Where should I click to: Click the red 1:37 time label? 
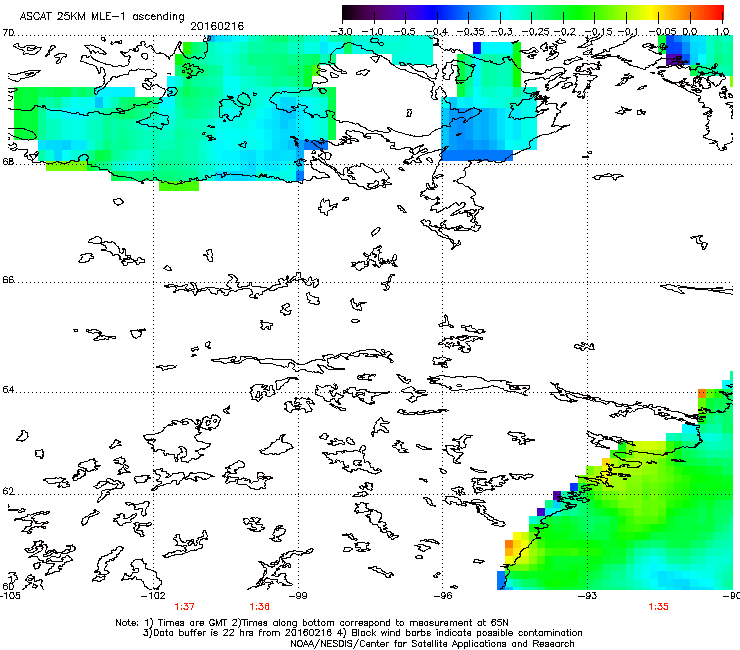pyautogui.click(x=185, y=607)
